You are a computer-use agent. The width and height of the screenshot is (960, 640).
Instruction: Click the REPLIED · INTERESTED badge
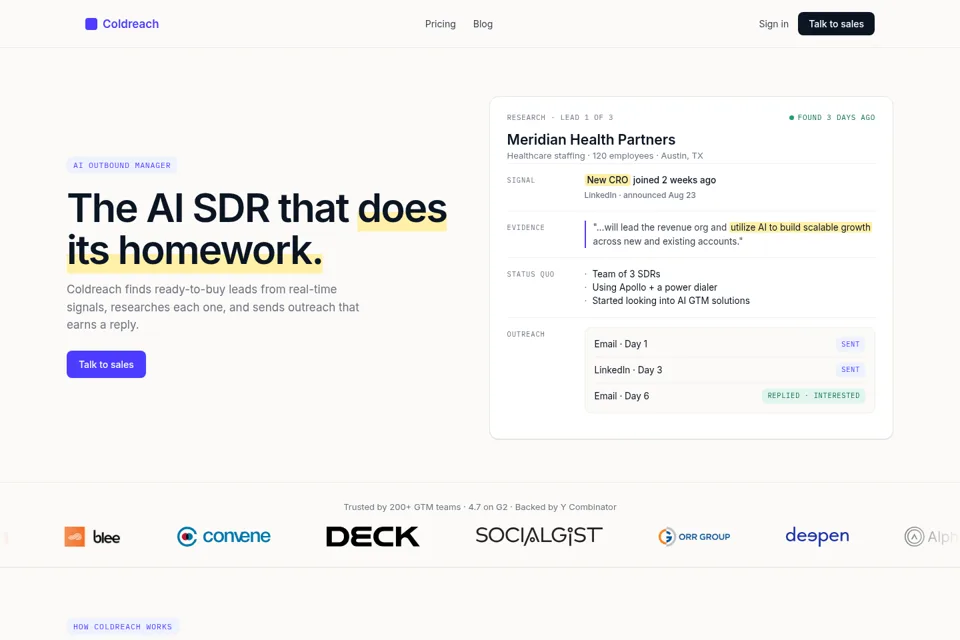[x=813, y=396]
